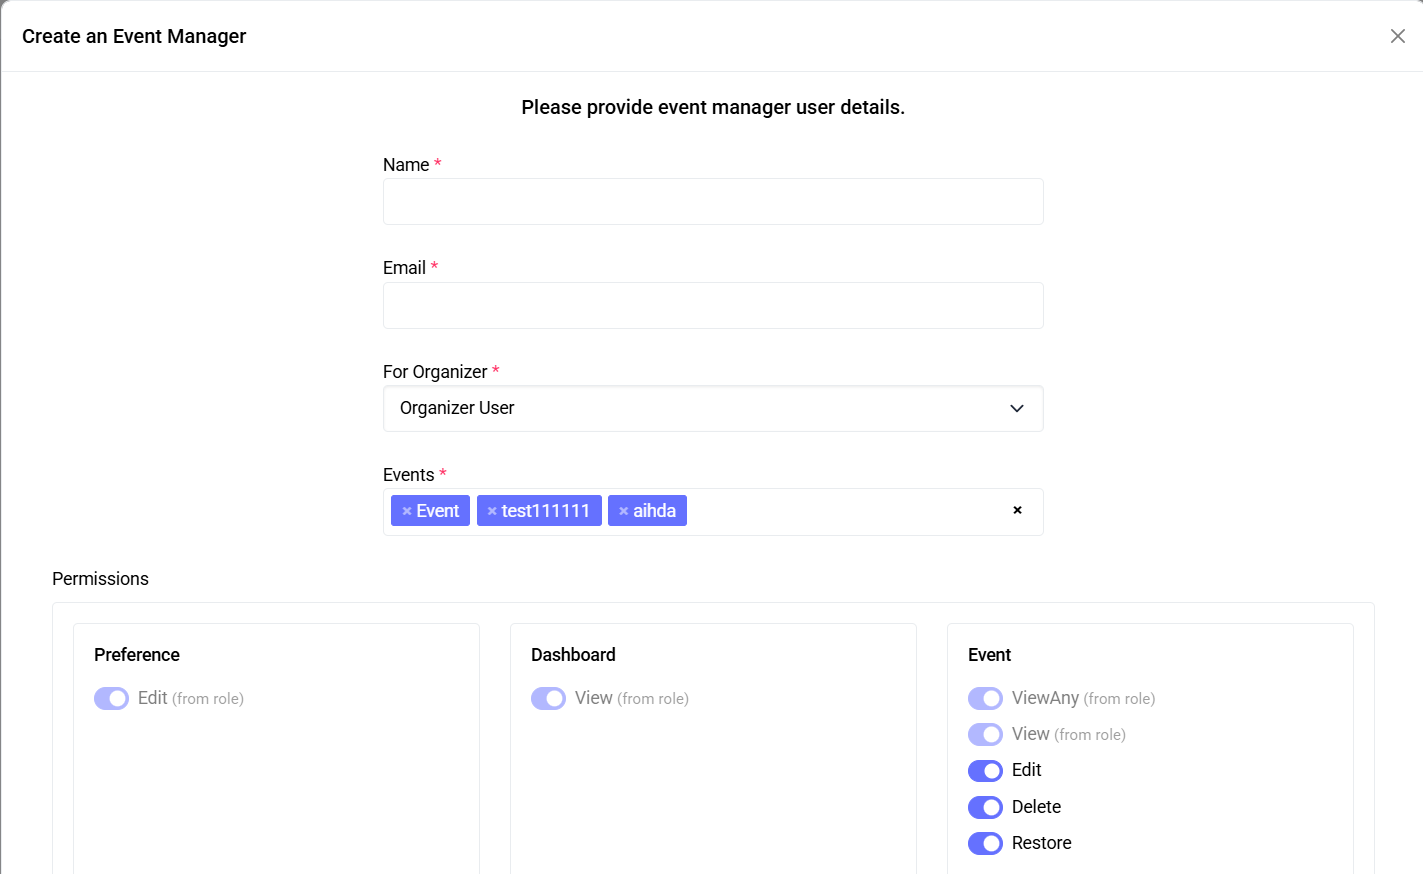
Task: Toggle ViewAny permission in the Event section
Action: [985, 698]
